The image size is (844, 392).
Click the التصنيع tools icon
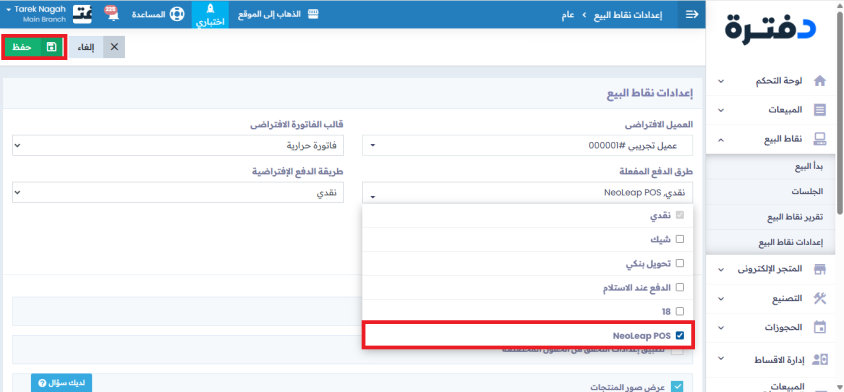(819, 298)
